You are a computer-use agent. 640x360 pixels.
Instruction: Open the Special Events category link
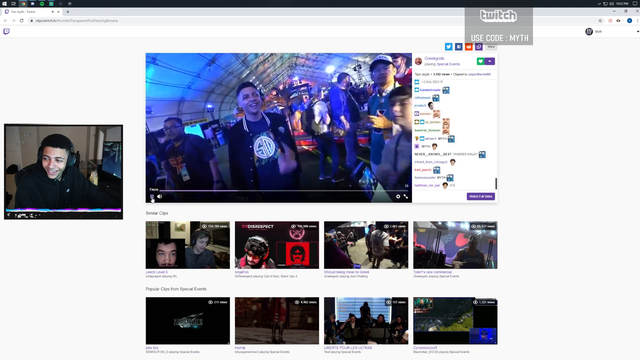click(x=448, y=64)
